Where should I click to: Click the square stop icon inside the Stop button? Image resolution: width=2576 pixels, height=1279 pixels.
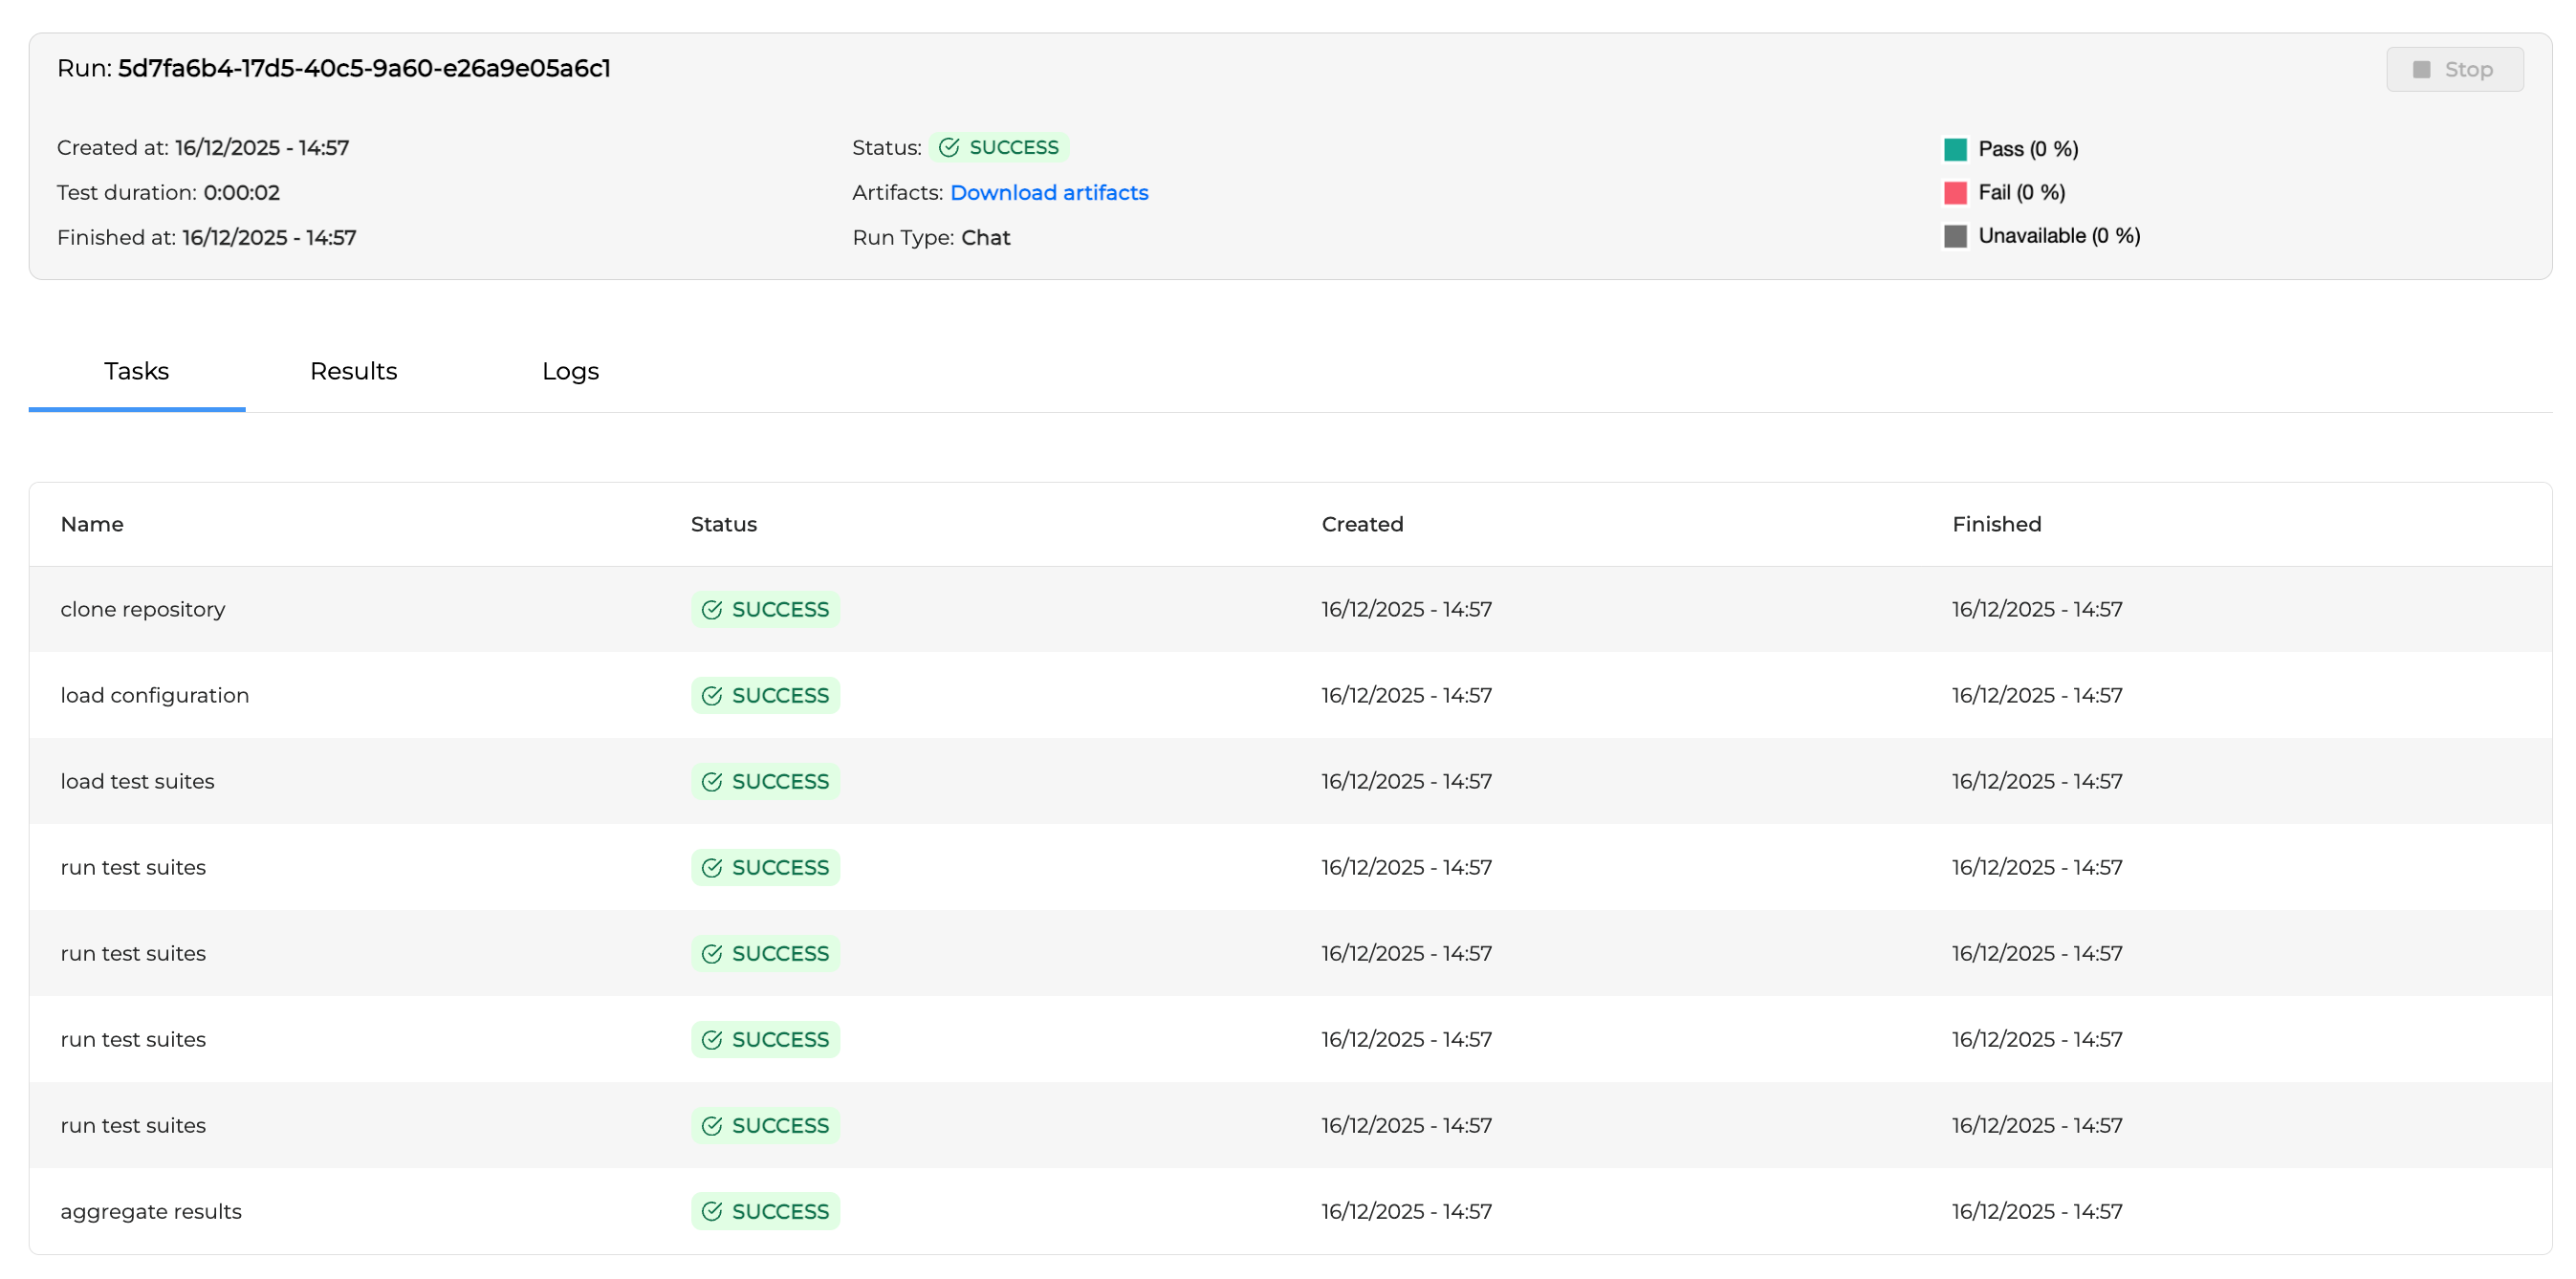2421,69
